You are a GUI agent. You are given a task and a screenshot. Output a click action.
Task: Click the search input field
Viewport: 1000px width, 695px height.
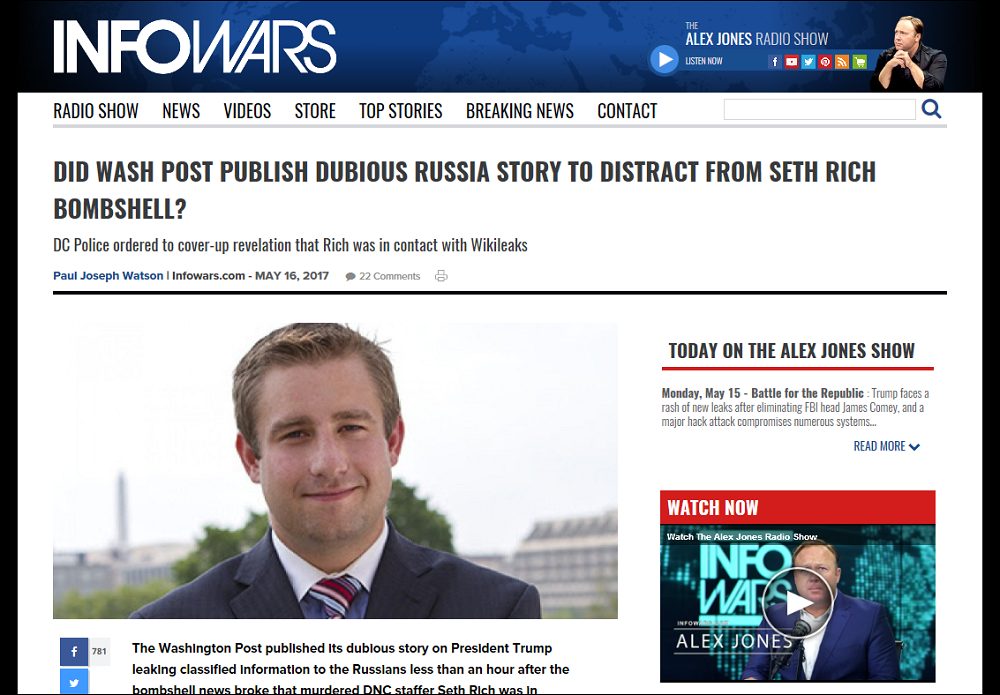click(820, 109)
